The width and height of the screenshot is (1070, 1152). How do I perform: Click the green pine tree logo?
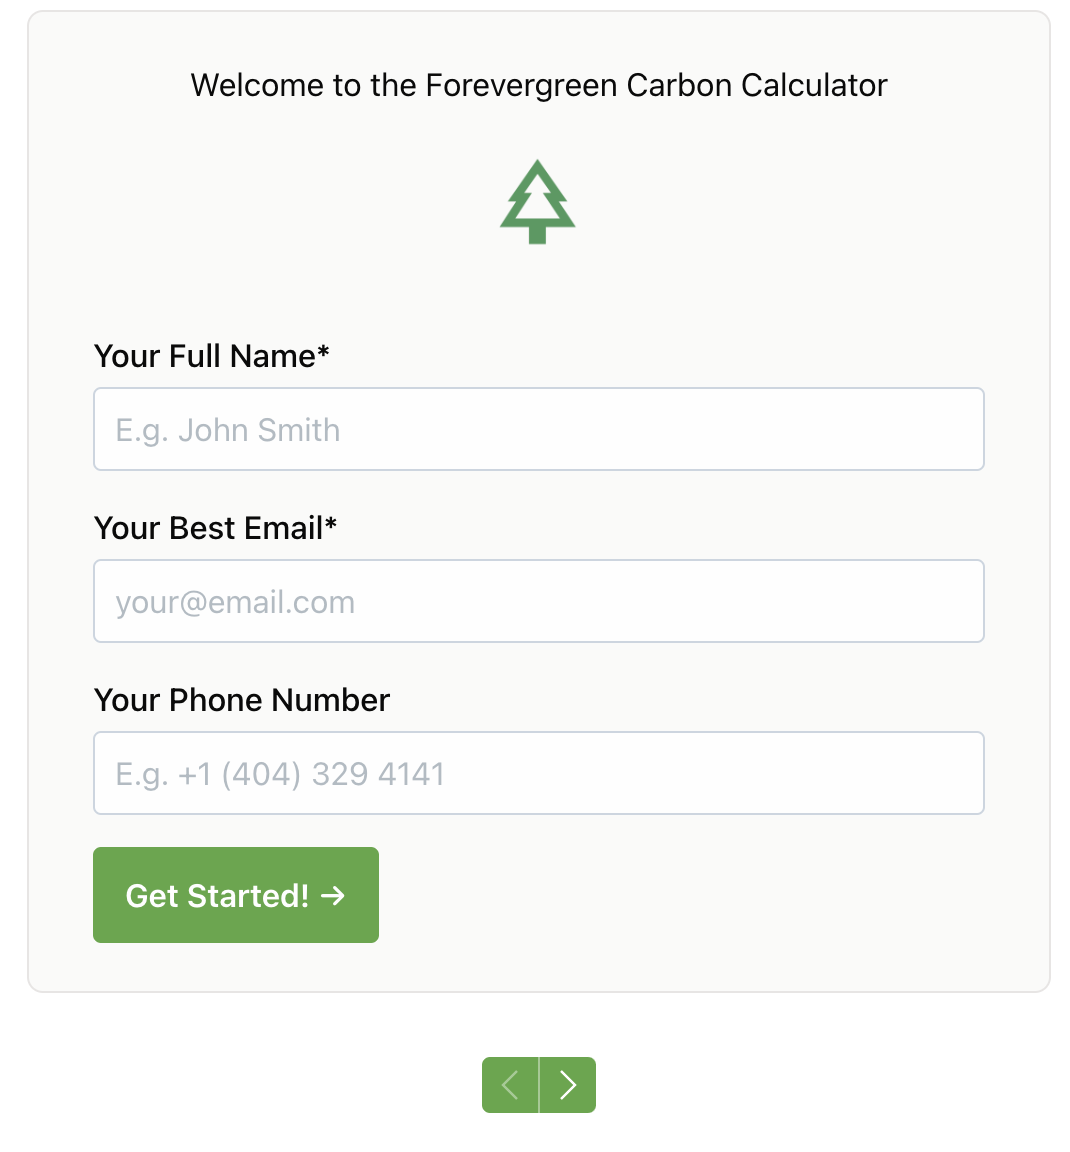(538, 201)
